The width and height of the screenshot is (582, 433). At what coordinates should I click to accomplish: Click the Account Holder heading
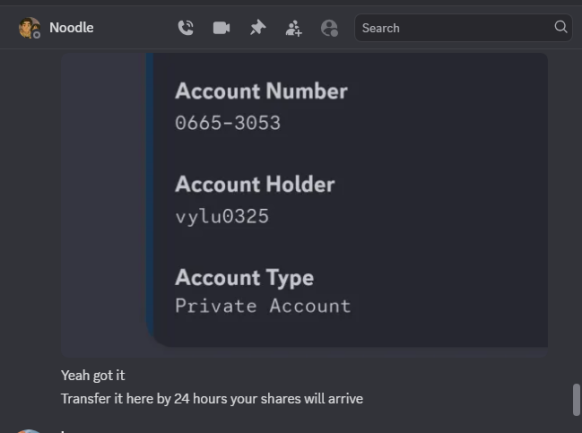point(255,184)
